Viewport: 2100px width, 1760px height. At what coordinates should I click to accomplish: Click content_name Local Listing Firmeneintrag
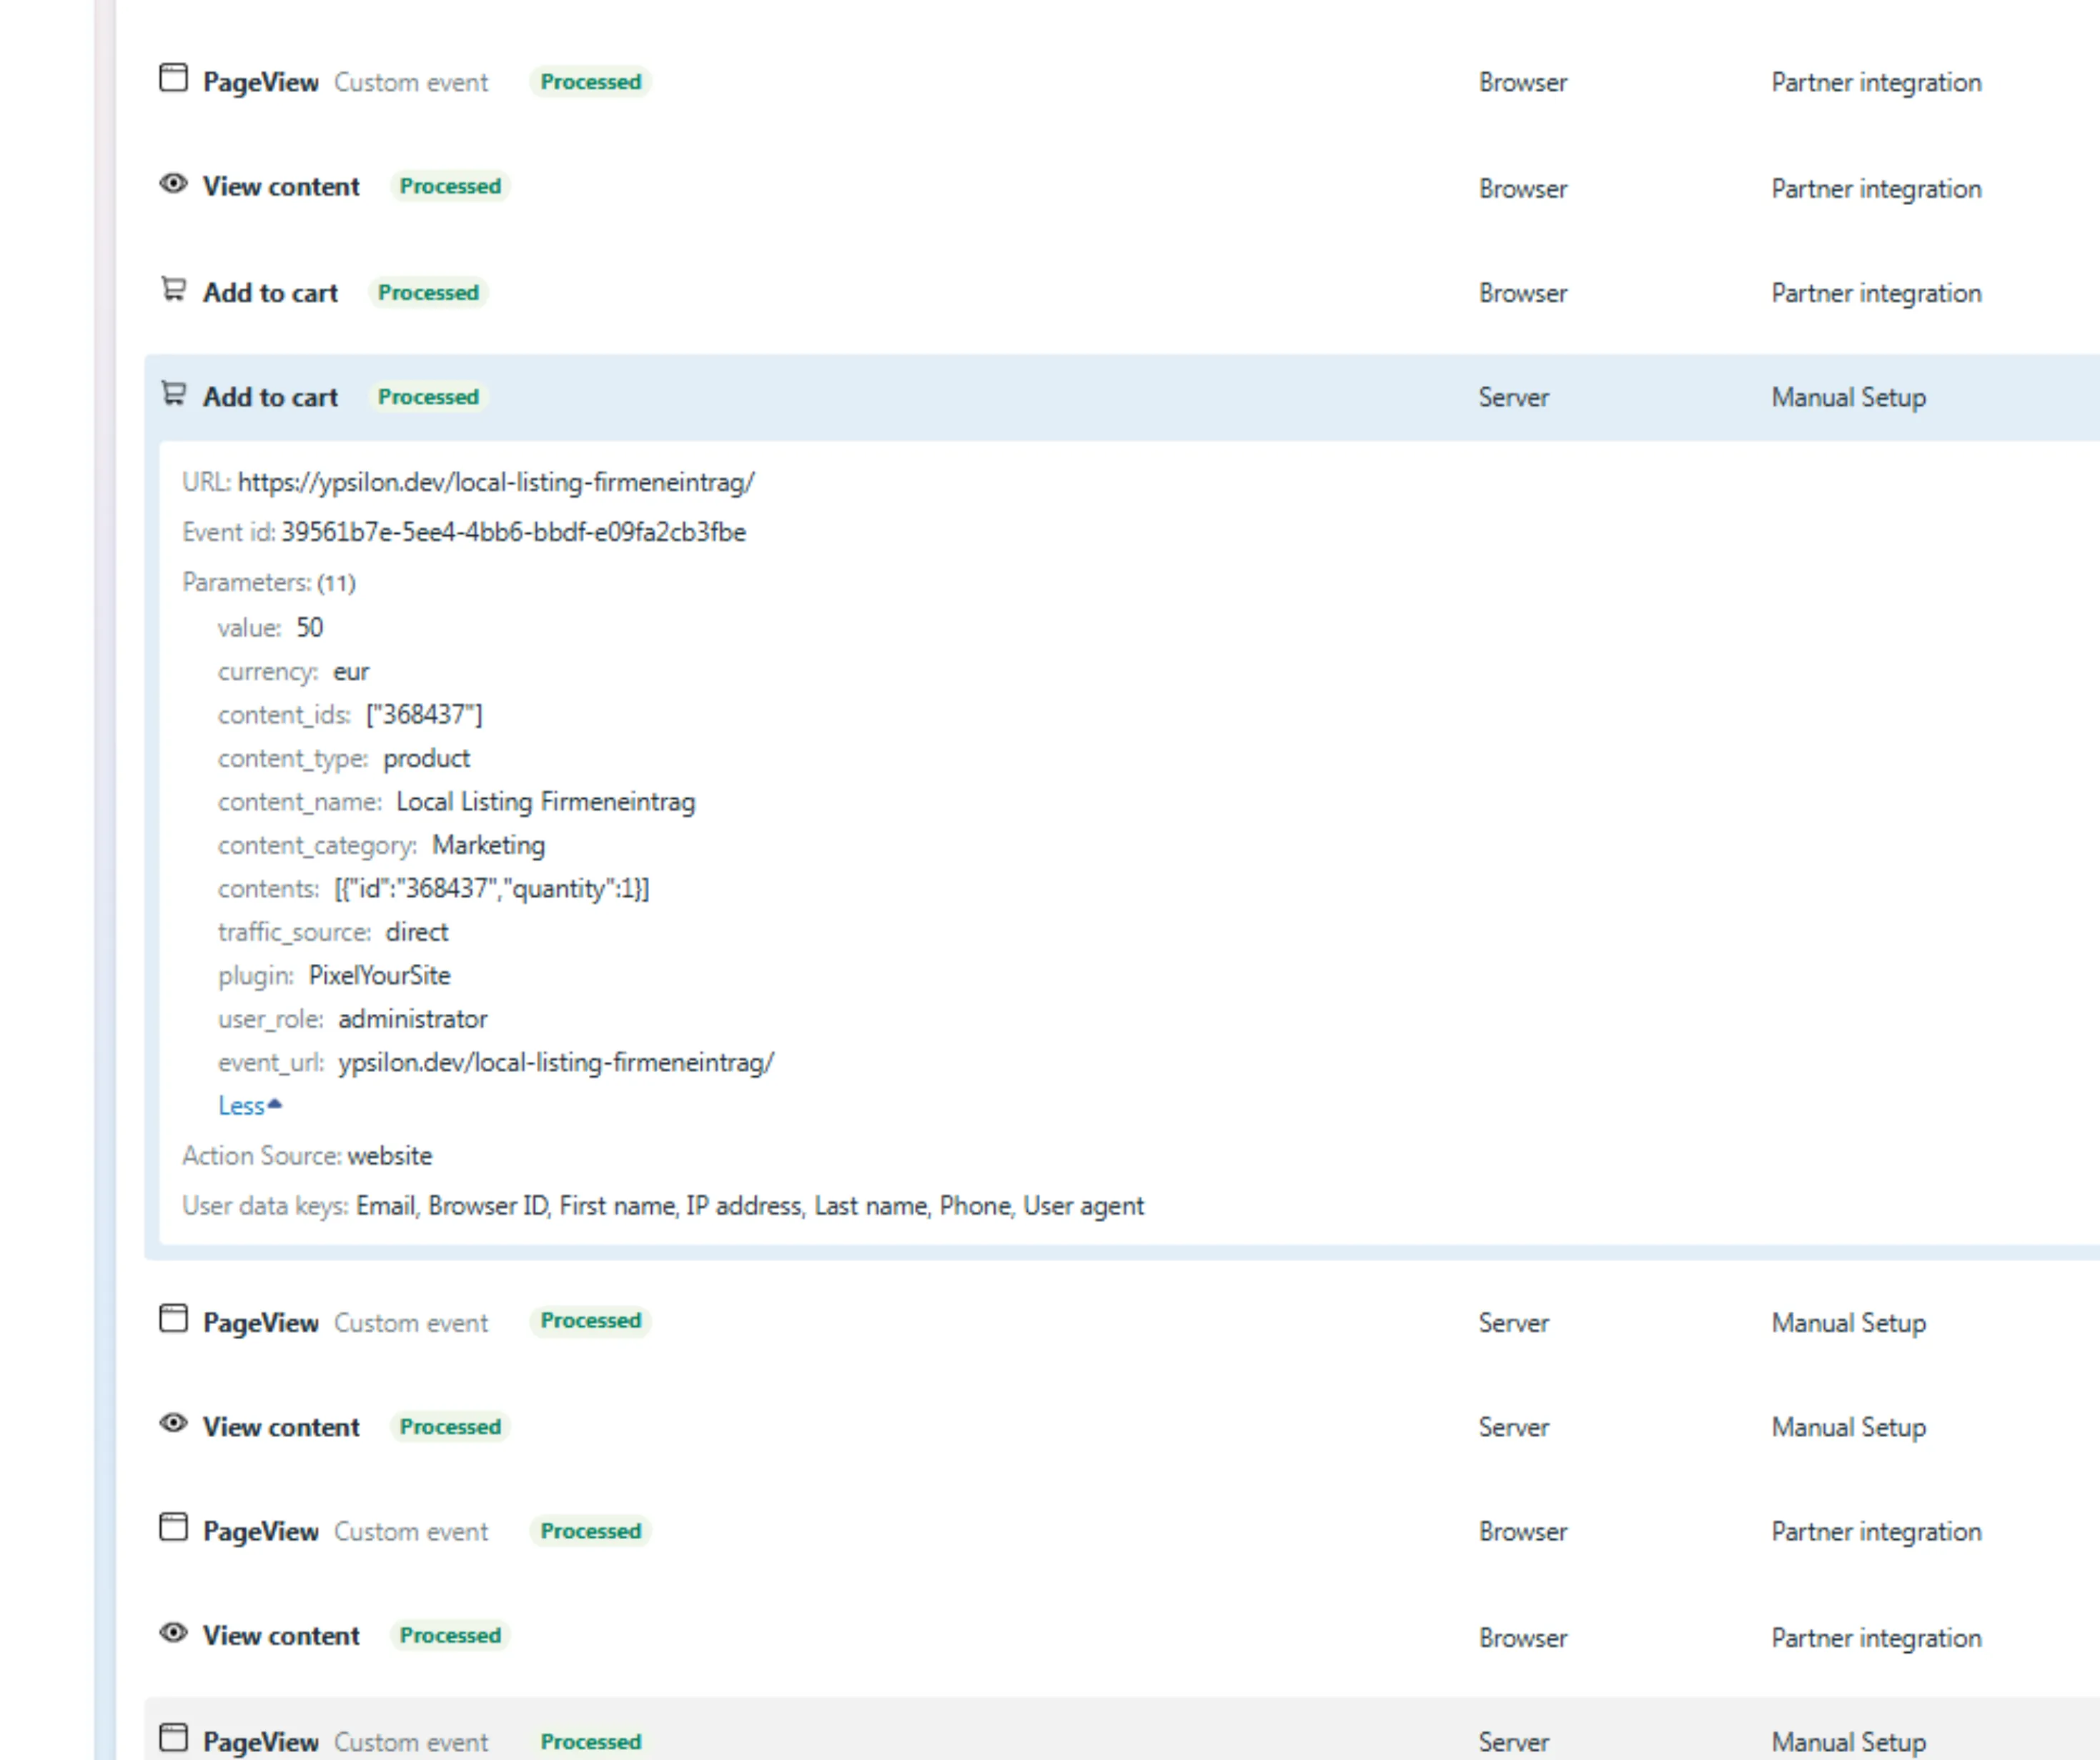[x=545, y=802]
